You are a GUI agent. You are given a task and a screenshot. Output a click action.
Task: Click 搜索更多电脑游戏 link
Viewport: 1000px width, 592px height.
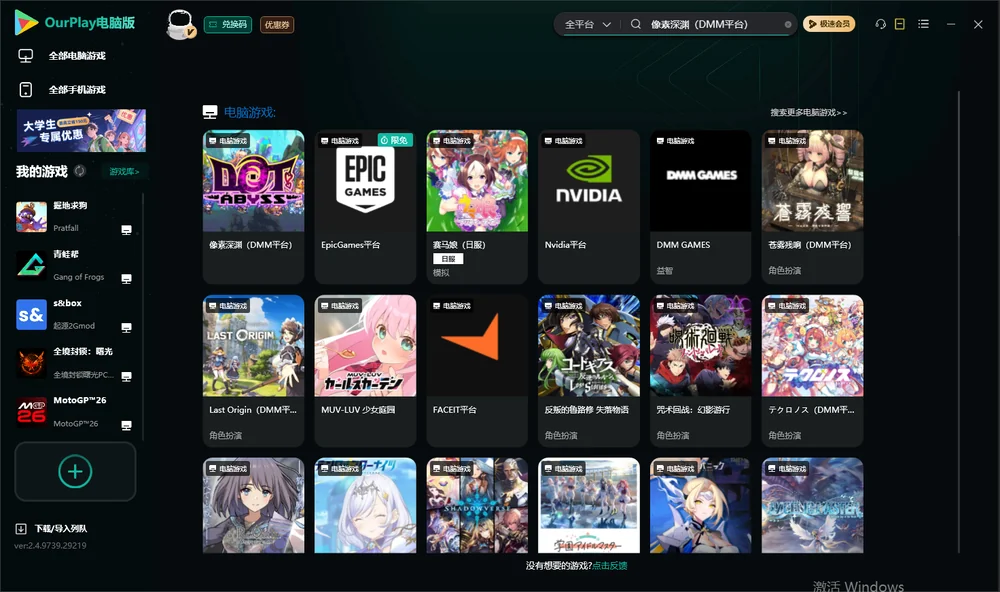pyautogui.click(x=808, y=113)
